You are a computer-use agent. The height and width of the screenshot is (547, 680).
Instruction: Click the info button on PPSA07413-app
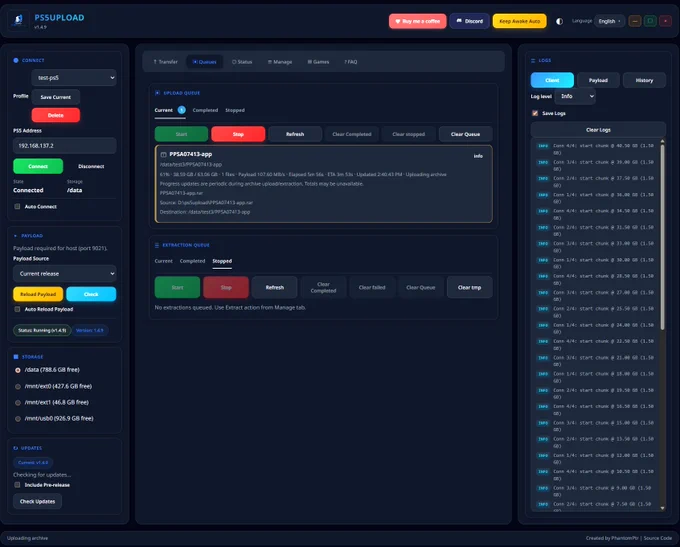tap(478, 156)
